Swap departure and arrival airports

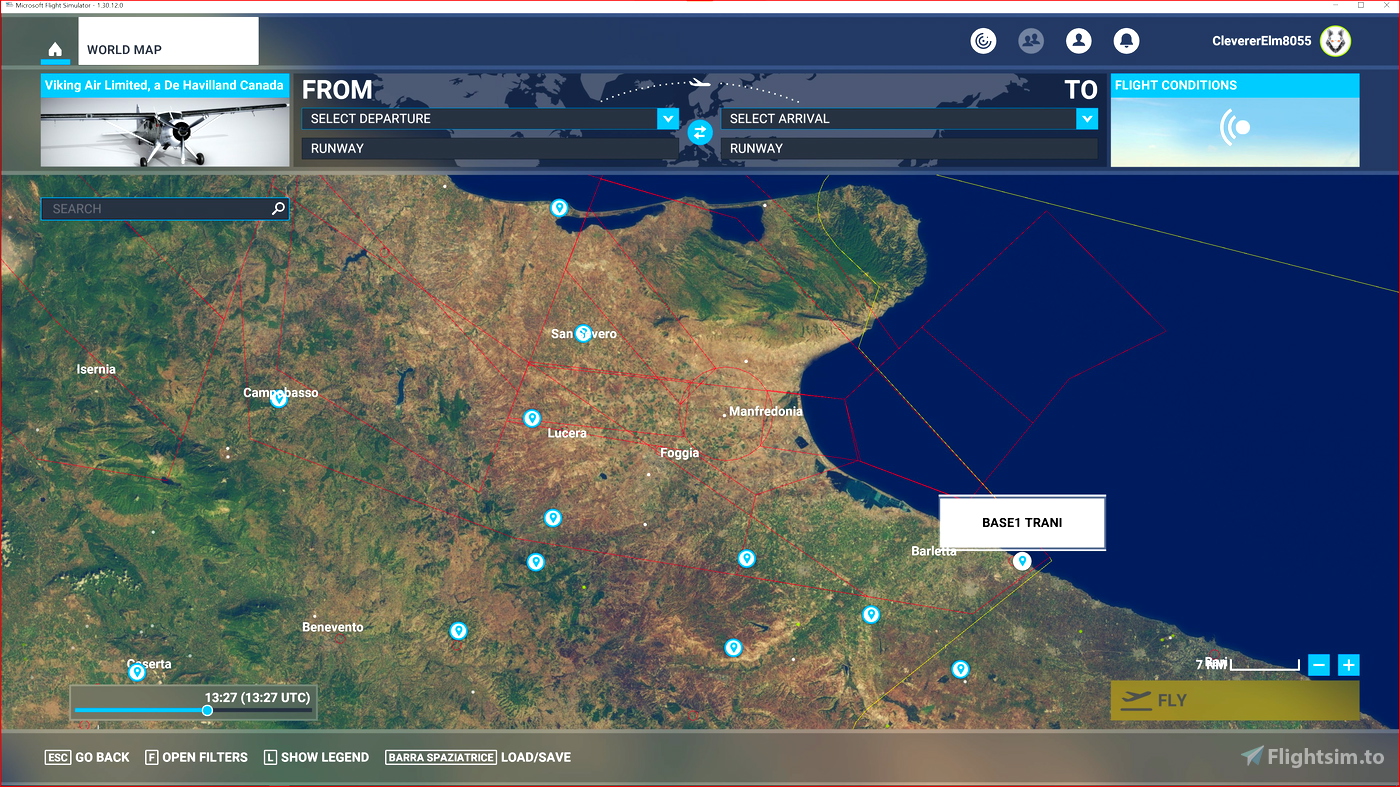[700, 132]
